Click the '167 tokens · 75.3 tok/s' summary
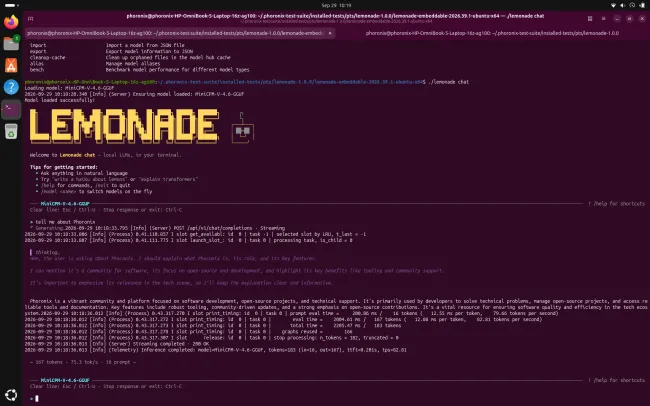 (83, 362)
